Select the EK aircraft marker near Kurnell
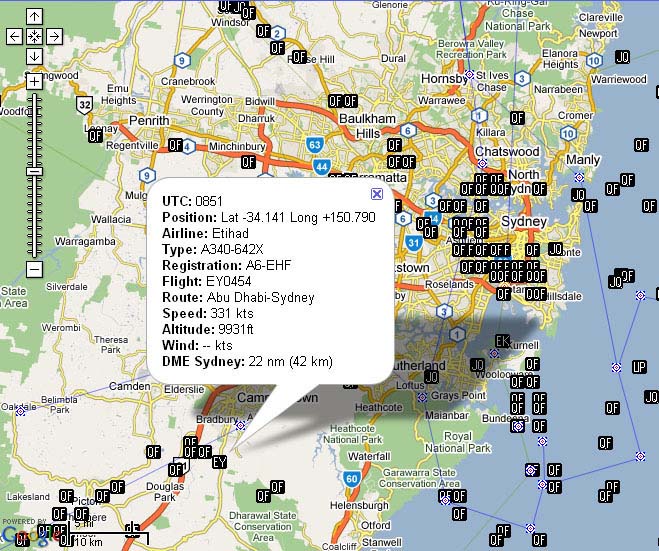The height and width of the screenshot is (551, 659). tap(502, 341)
